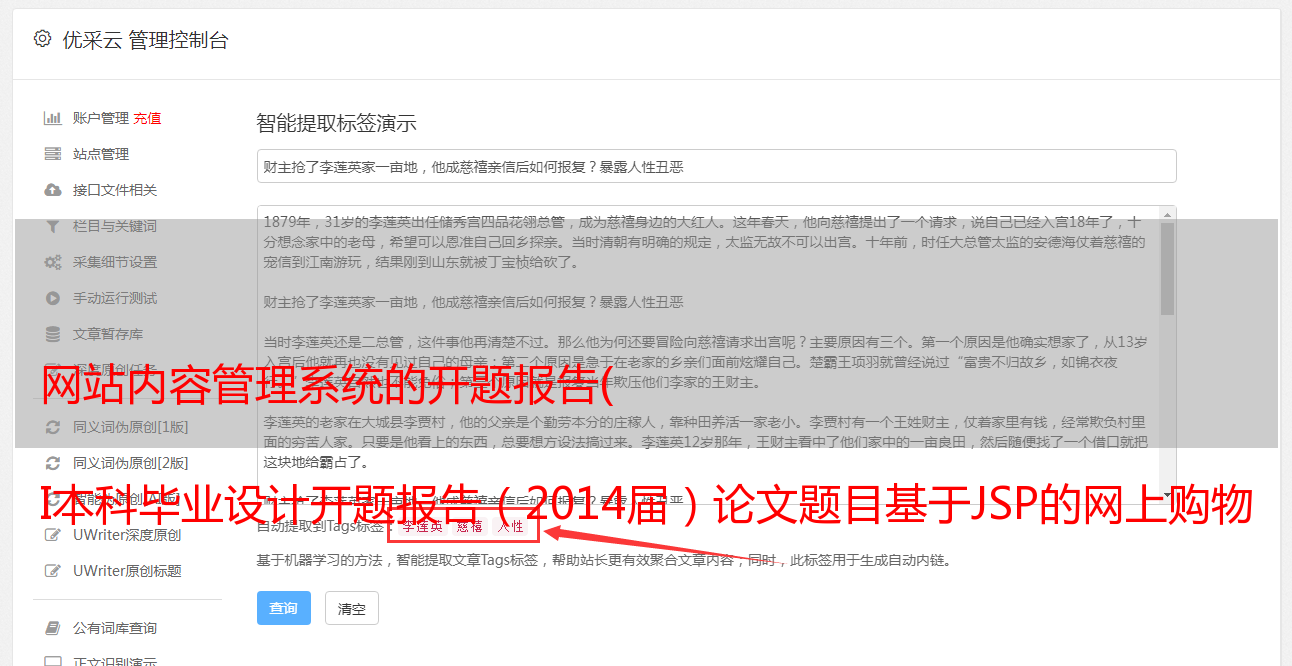
Task: Click the funnel icon for 栏目与关键词
Action: tap(53, 226)
